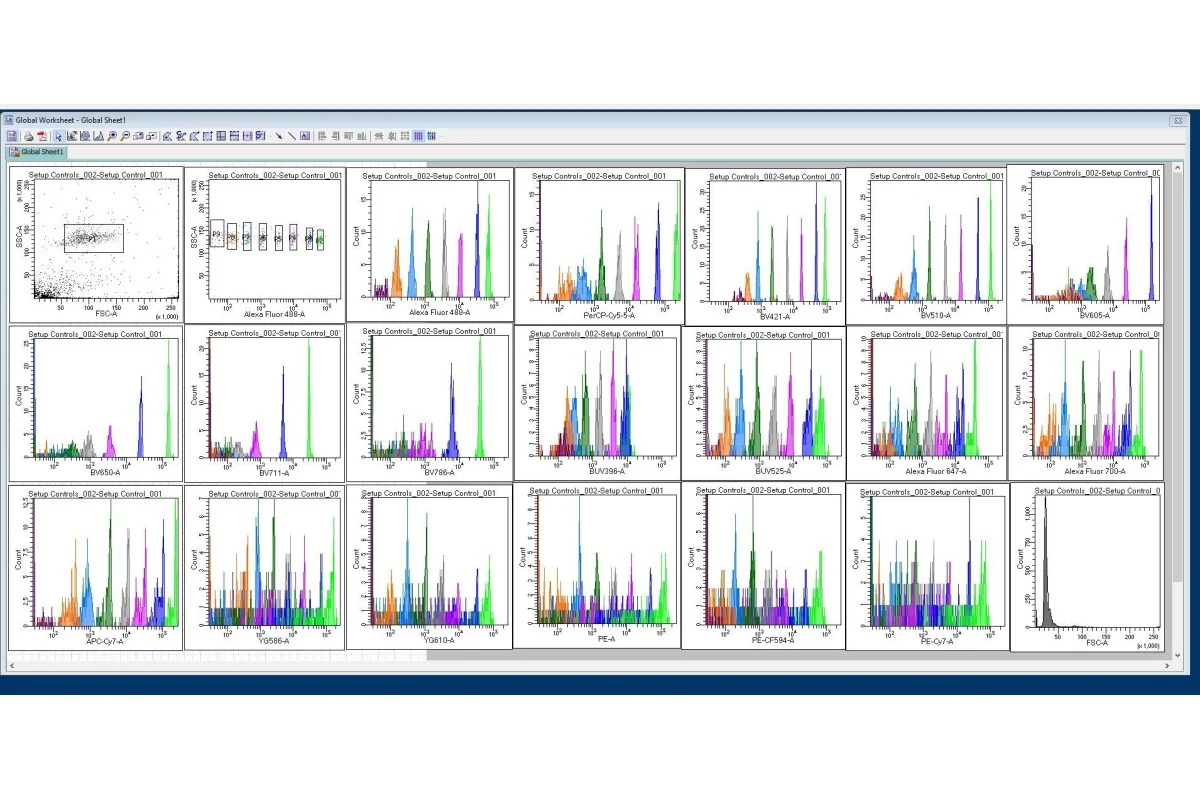The height and width of the screenshot is (800, 1200).
Task: Click the print worksheet icon
Action: click(28, 136)
